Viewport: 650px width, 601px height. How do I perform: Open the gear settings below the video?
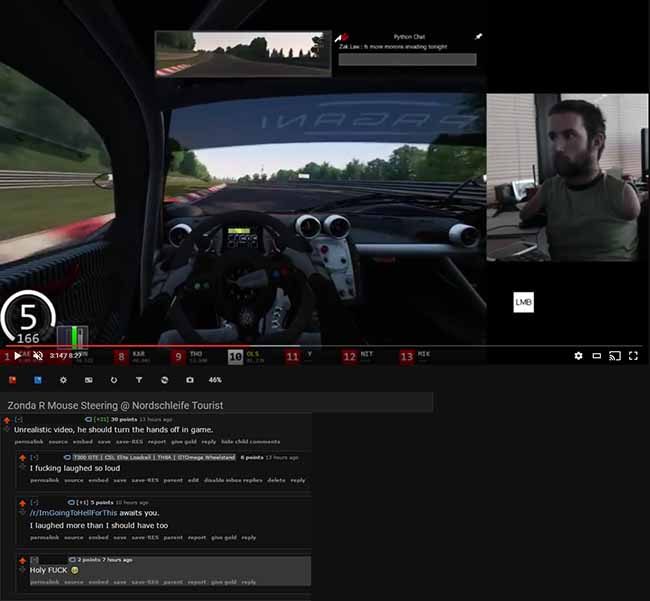coord(63,380)
